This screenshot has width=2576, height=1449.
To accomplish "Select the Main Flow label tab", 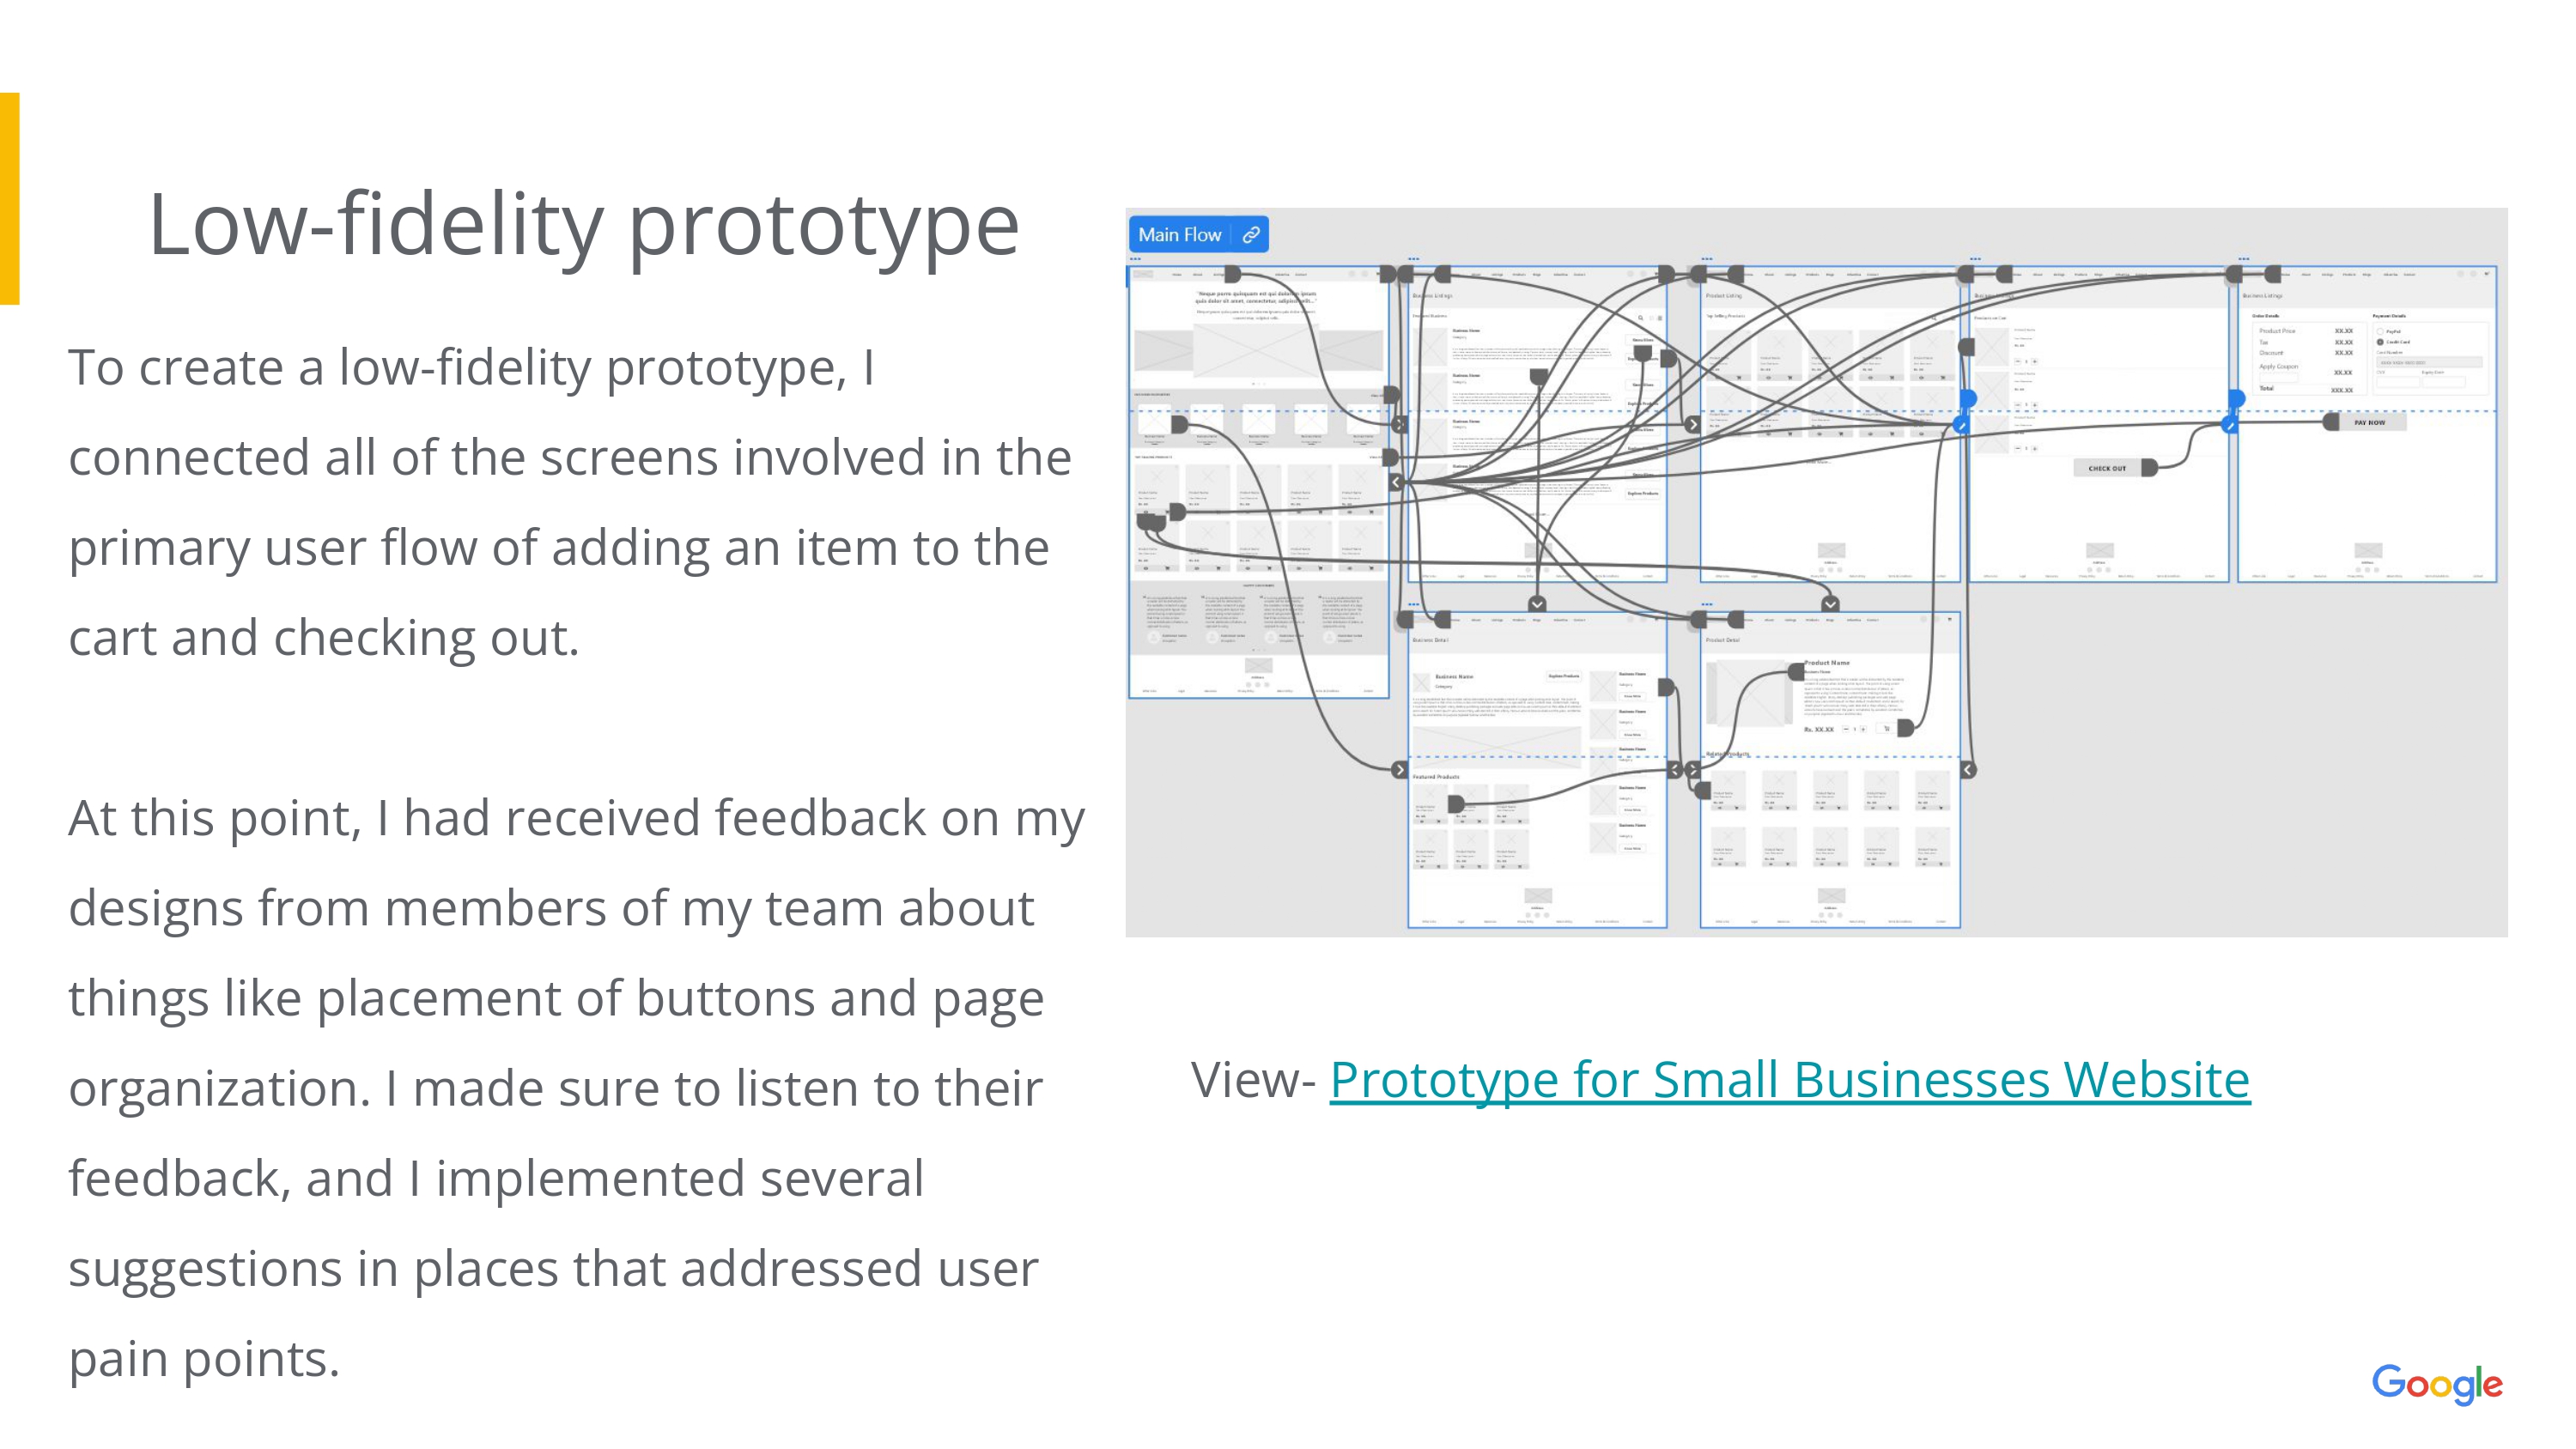I will tap(1180, 235).
